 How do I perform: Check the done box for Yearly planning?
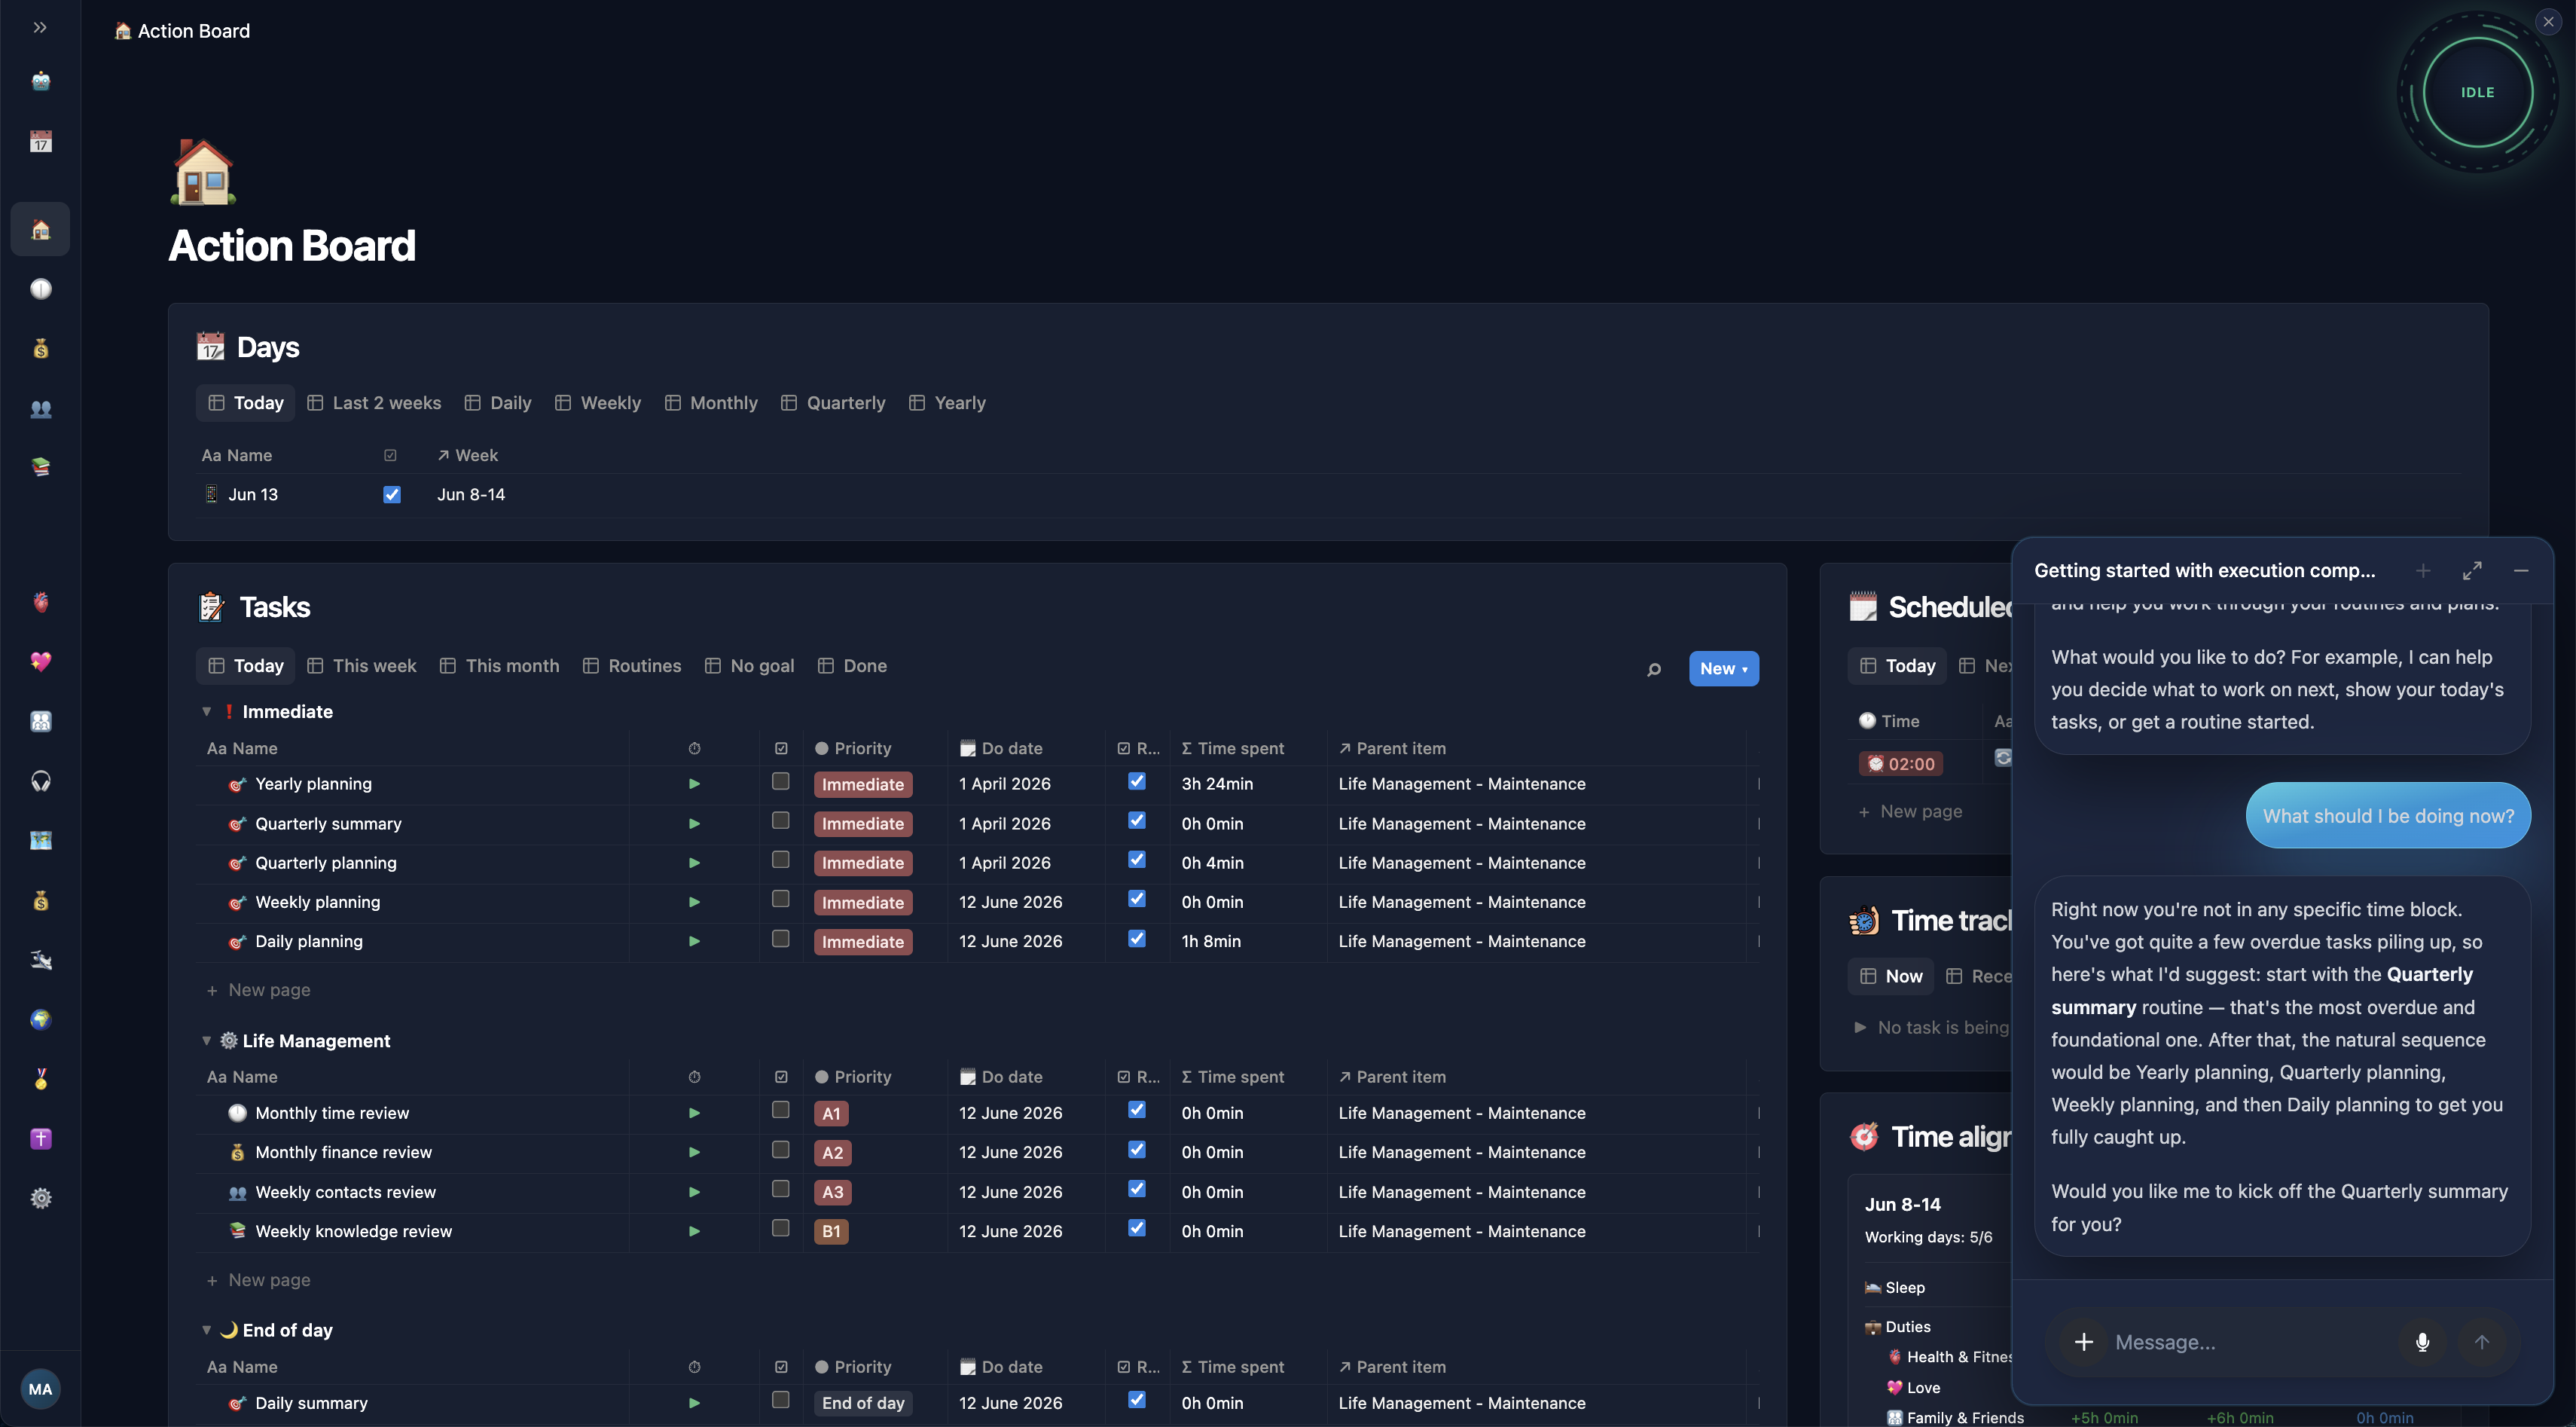coord(781,781)
